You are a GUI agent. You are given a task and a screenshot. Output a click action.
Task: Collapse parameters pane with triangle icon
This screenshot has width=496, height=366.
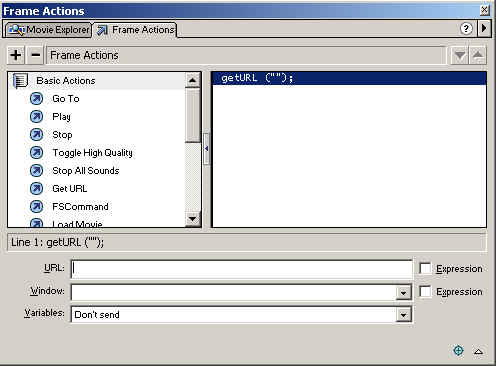(479, 351)
